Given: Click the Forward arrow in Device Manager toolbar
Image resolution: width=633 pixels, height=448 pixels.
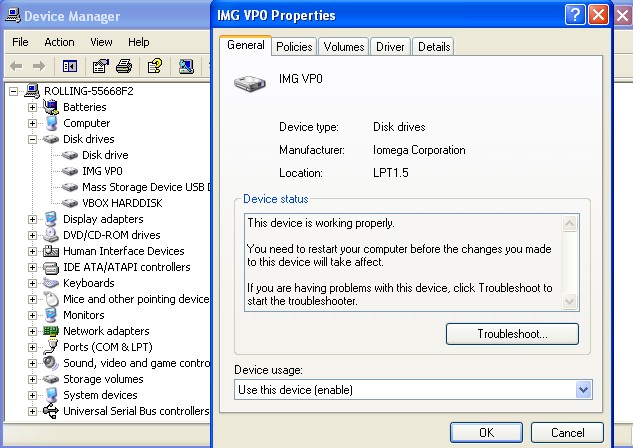Looking at the screenshot, I should 39,66.
